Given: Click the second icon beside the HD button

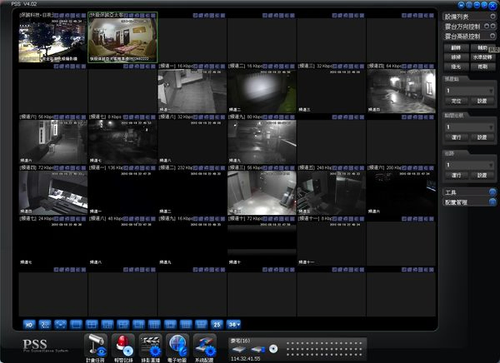Looking at the screenshot, I should tap(45, 324).
